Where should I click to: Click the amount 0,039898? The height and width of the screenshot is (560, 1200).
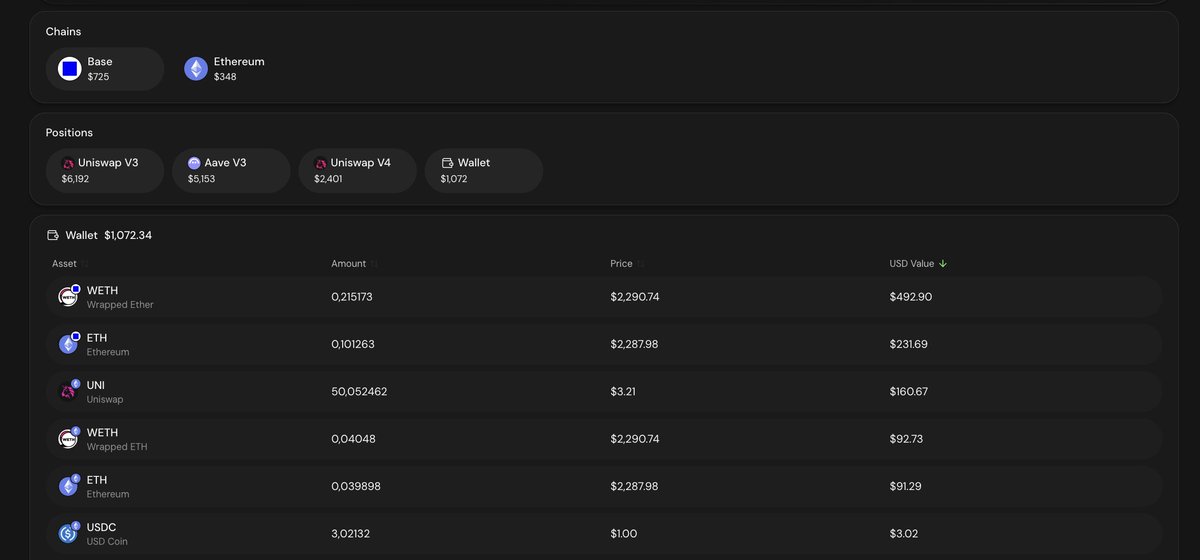coord(356,486)
